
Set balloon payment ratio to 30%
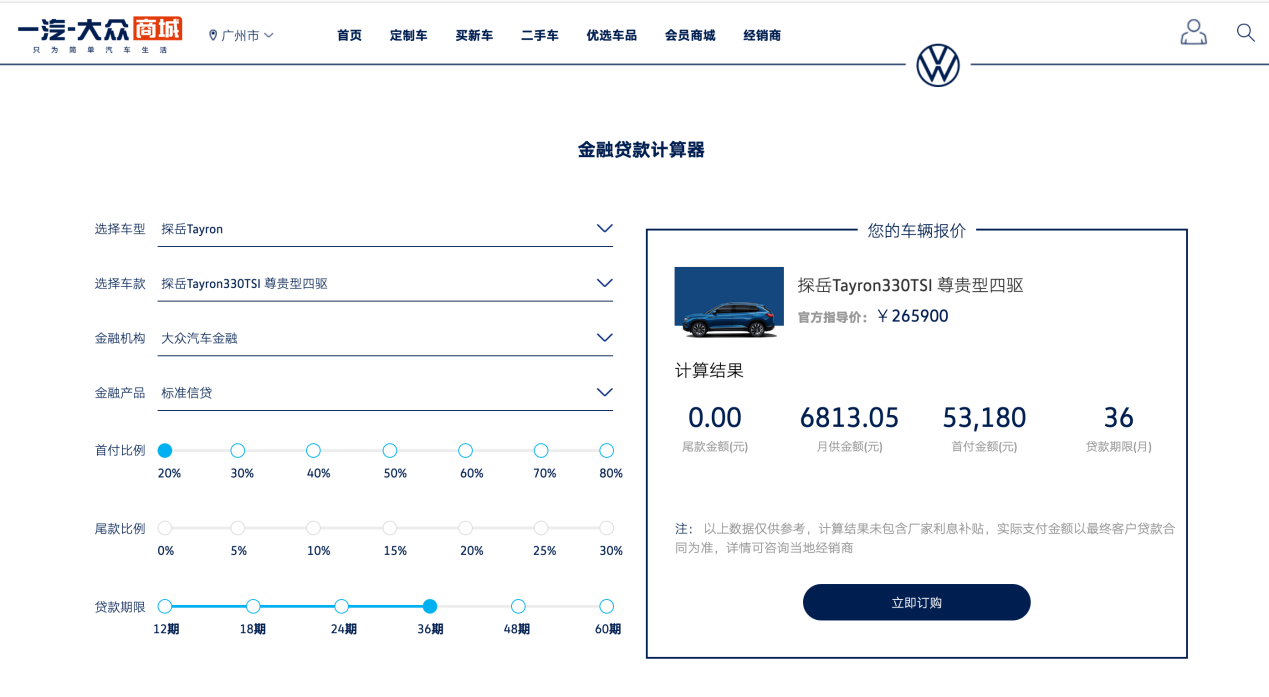point(606,528)
